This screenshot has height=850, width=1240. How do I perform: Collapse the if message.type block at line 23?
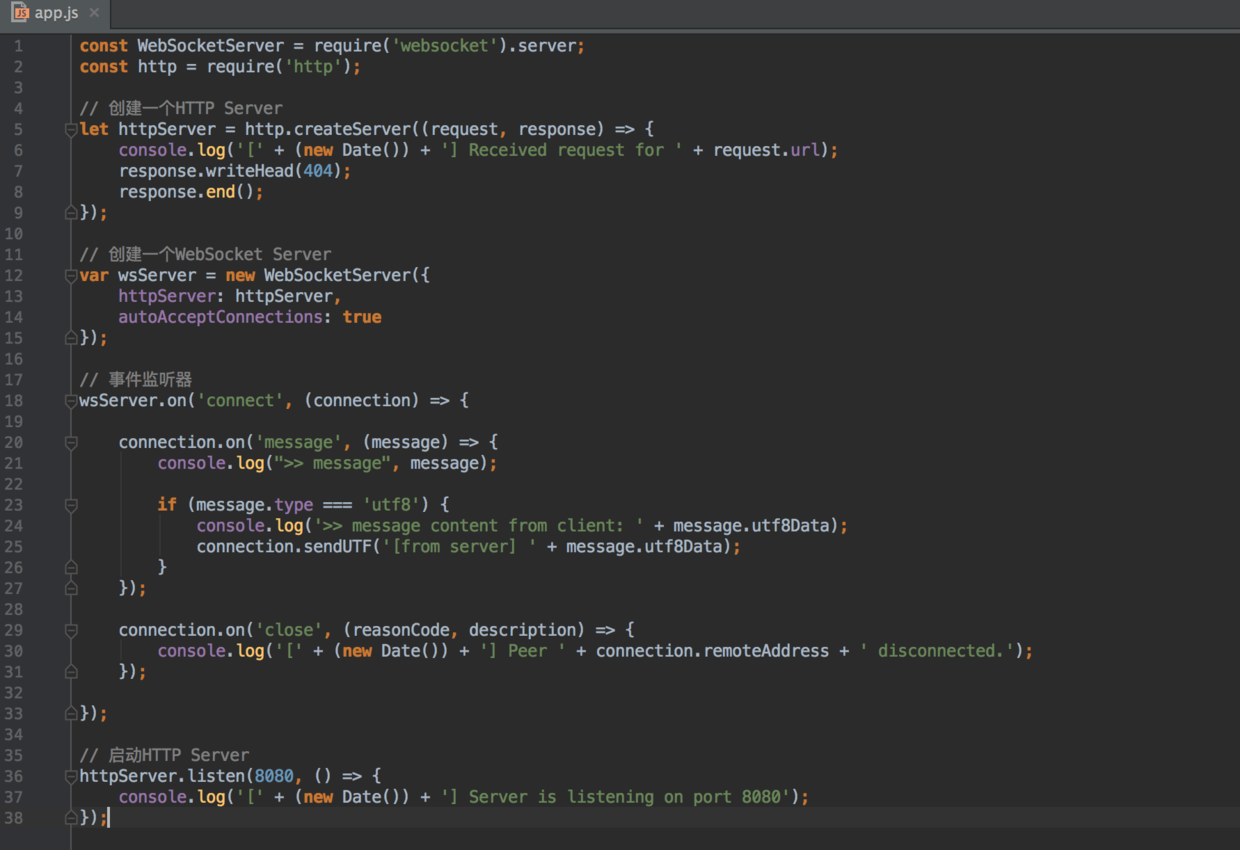coord(71,506)
